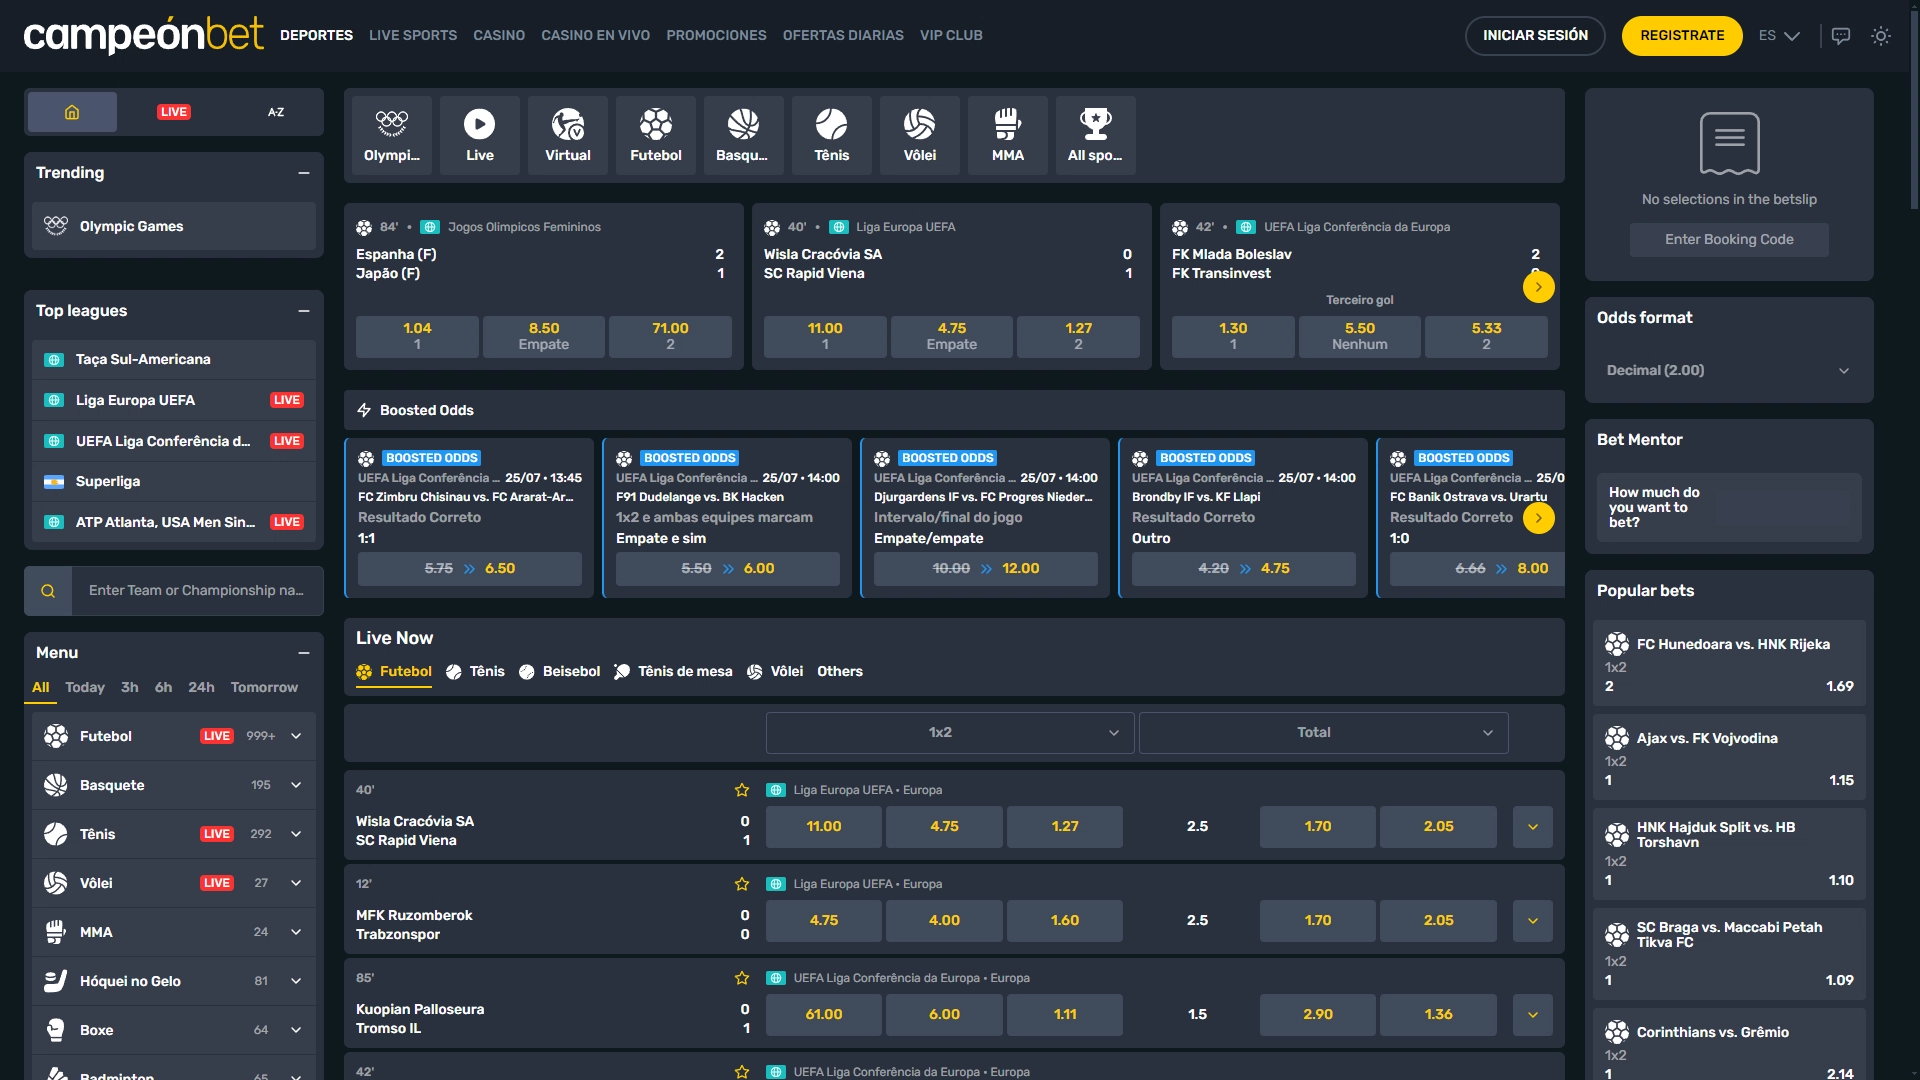This screenshot has width=1920, height=1080.
Task: Open the 1x2 market dropdown
Action: [950, 733]
